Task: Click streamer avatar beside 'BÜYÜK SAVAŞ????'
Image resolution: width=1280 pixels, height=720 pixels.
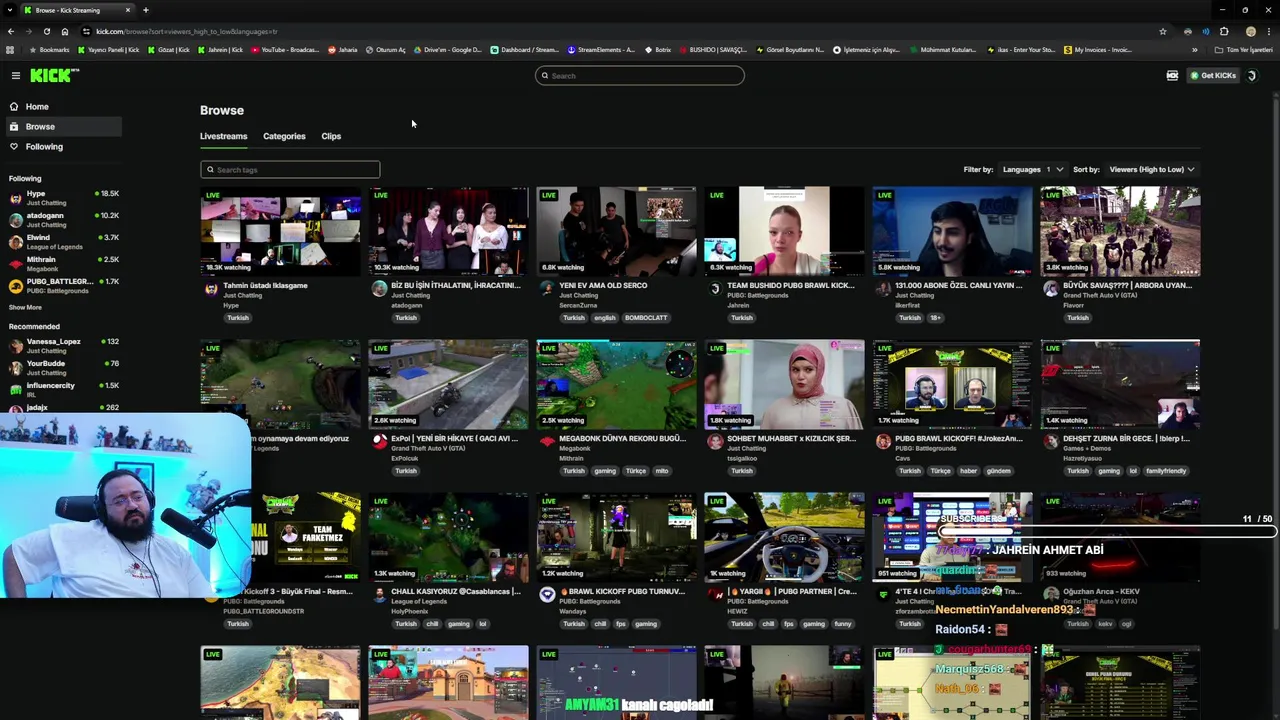Action: pyautogui.click(x=1051, y=289)
